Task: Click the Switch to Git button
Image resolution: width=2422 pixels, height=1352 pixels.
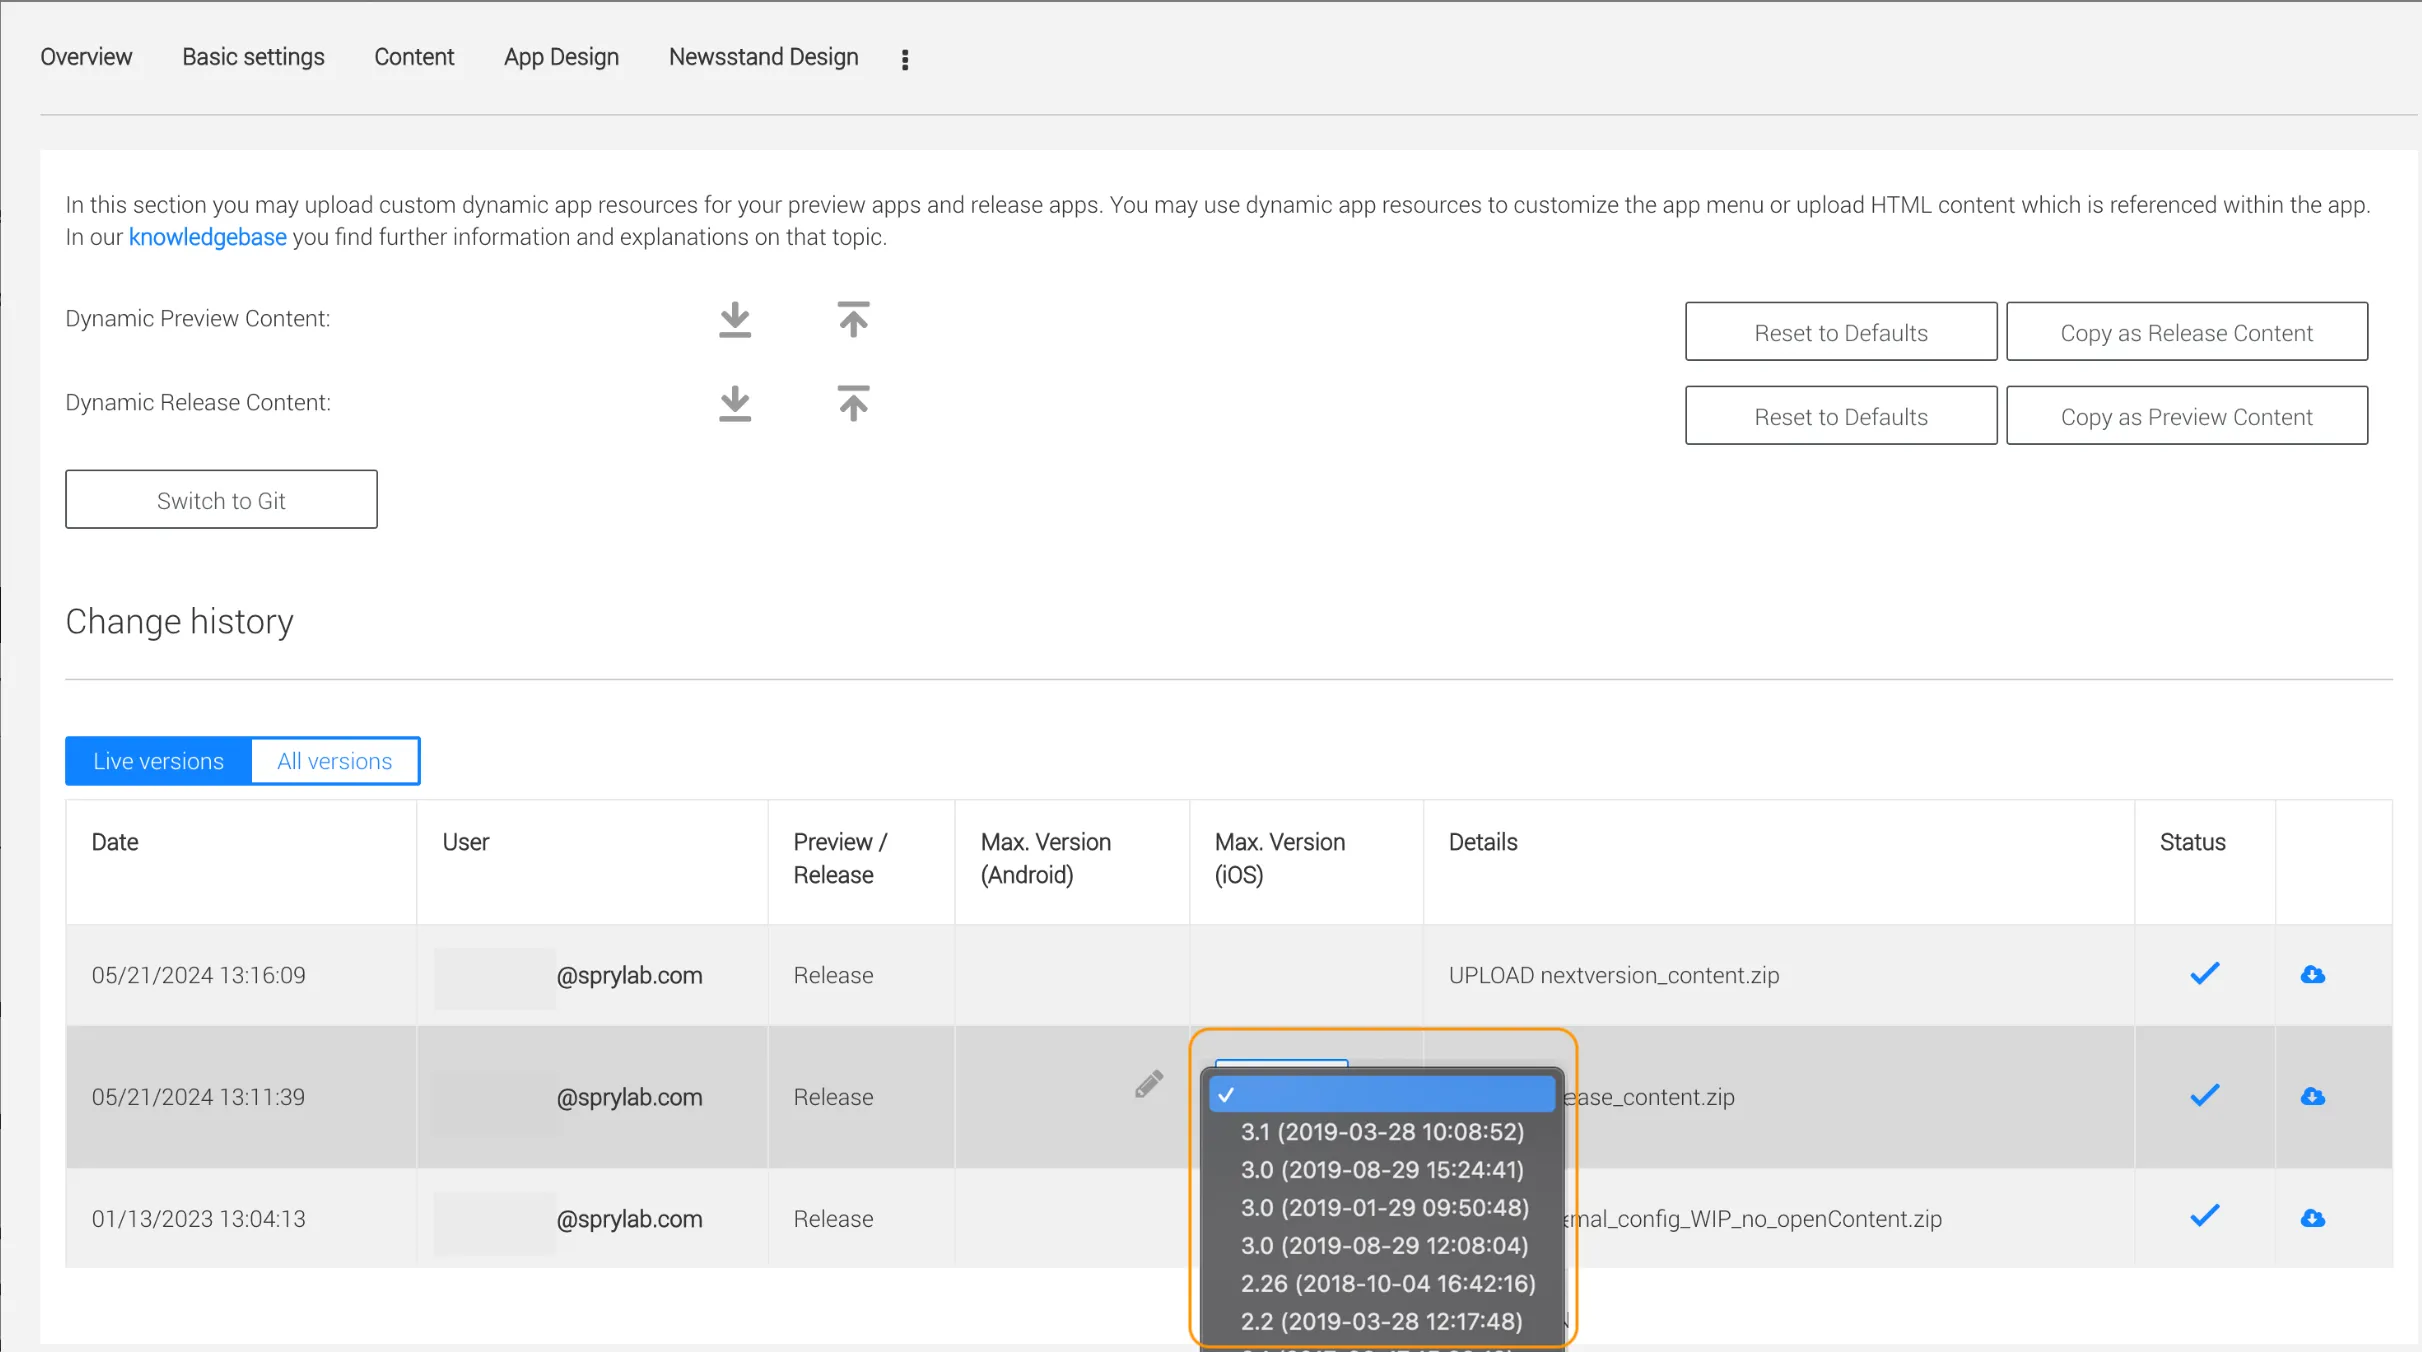Action: 221,500
